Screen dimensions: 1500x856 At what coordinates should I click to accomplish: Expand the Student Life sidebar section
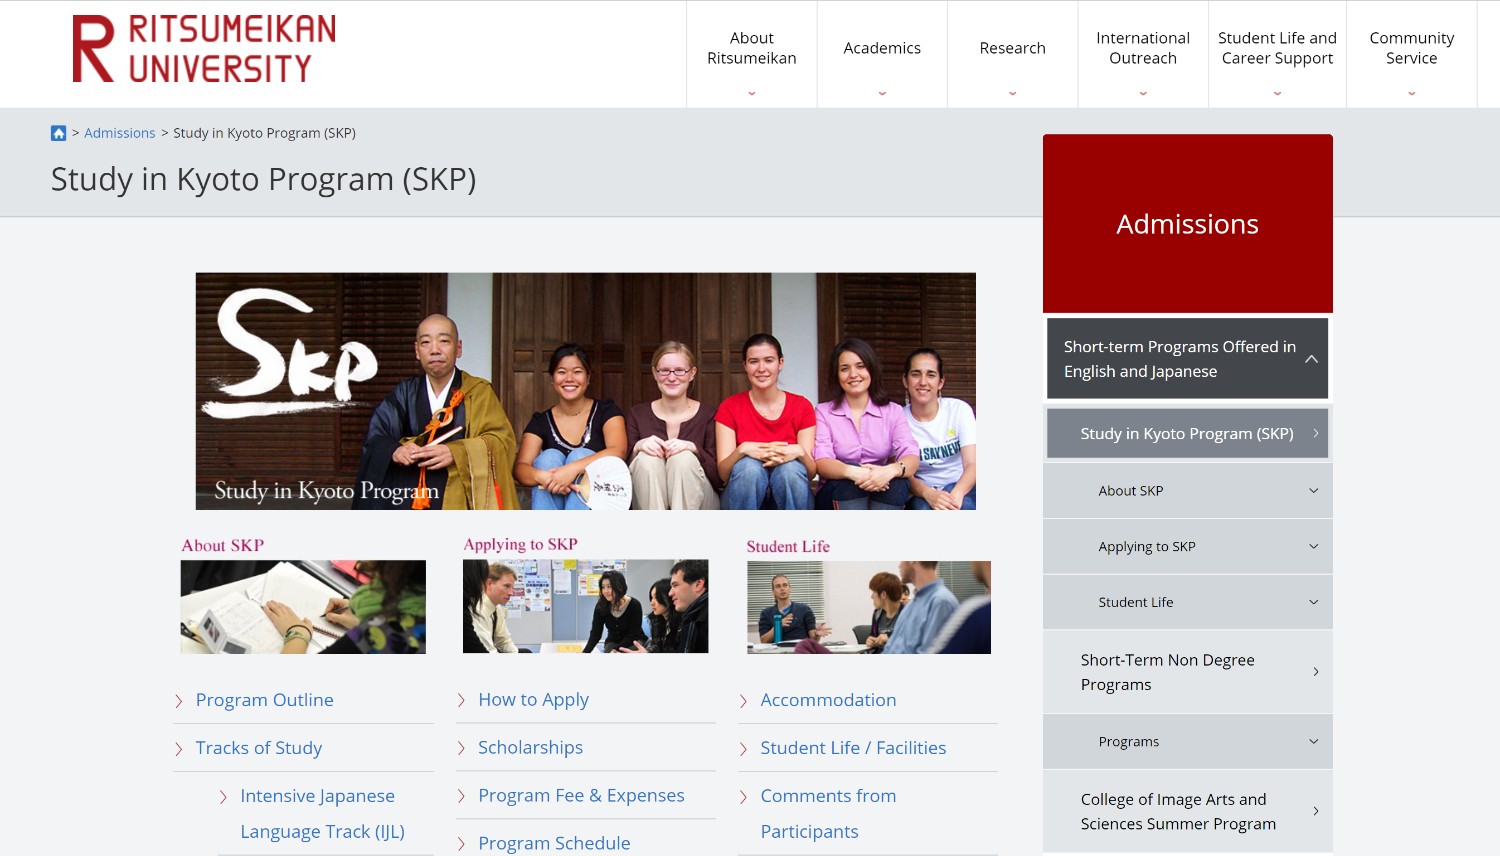[1188, 602]
